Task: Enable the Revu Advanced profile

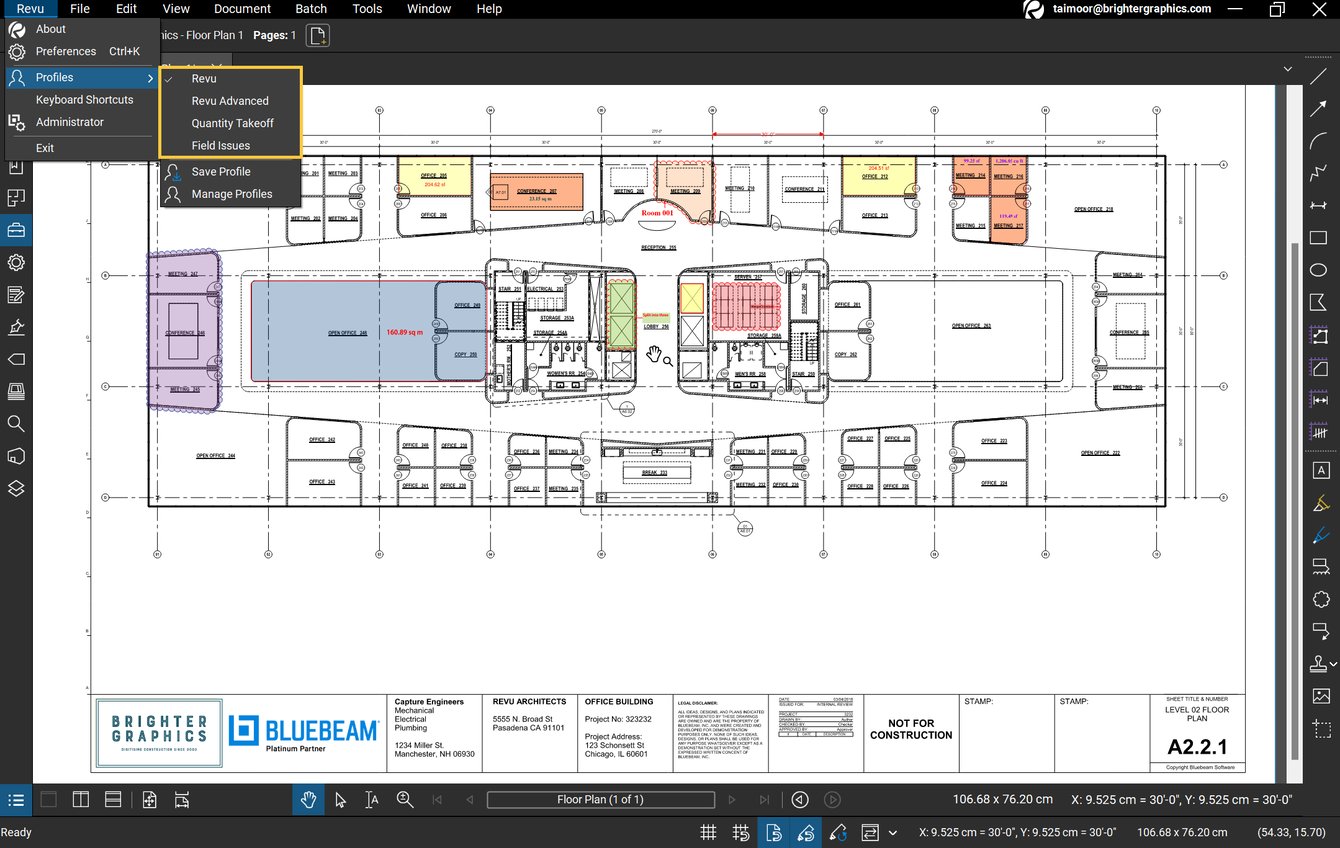Action: pos(230,100)
